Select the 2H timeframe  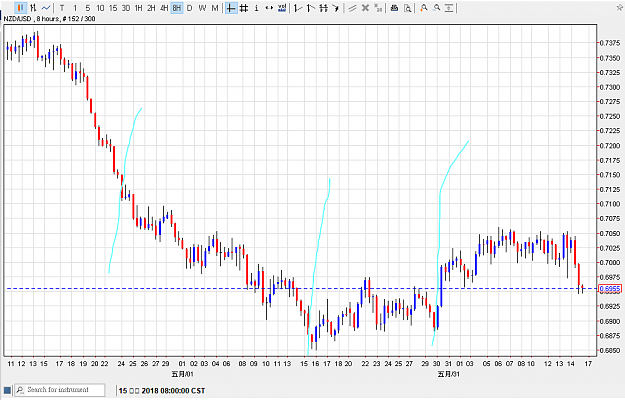151,8
